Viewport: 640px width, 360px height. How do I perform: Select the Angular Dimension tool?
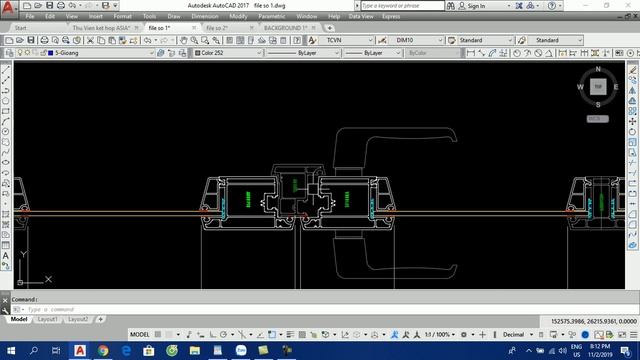pyautogui.click(x=549, y=53)
